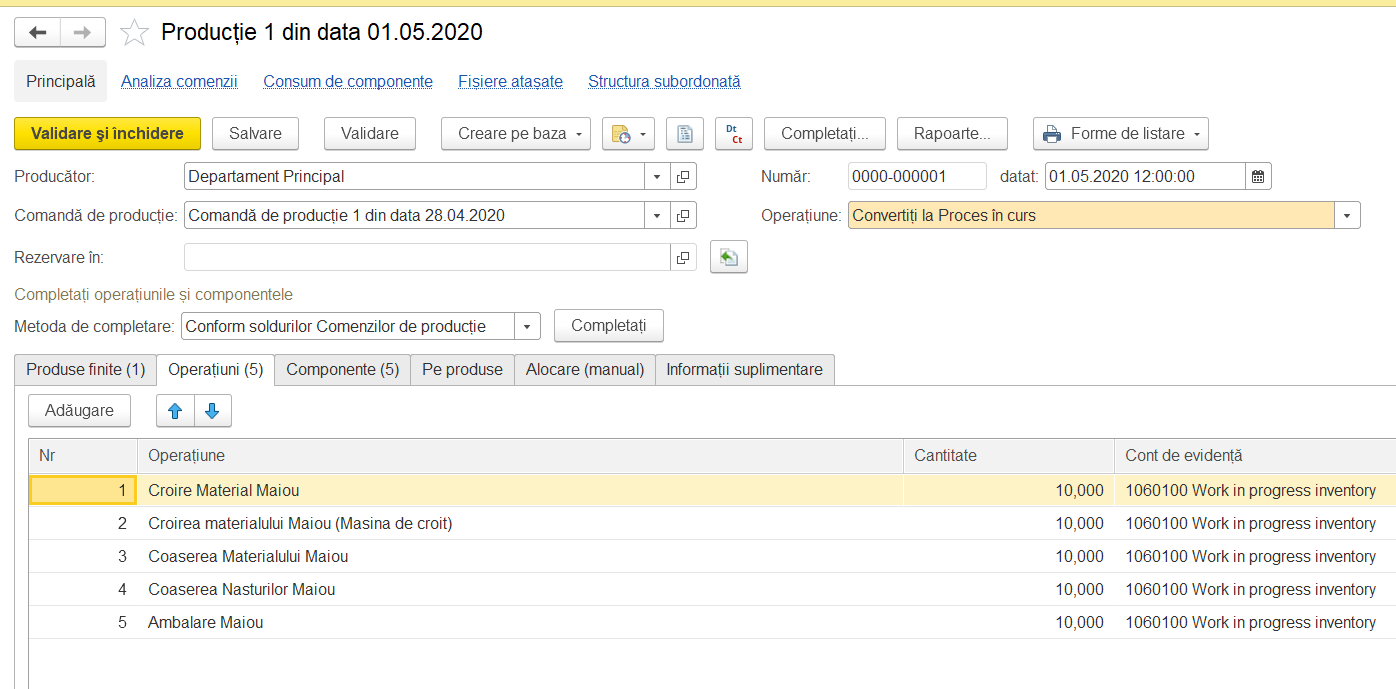Screen dimensions: 1396x689
Task: Open the Forme de listare dropdown
Action: (x=1121, y=133)
